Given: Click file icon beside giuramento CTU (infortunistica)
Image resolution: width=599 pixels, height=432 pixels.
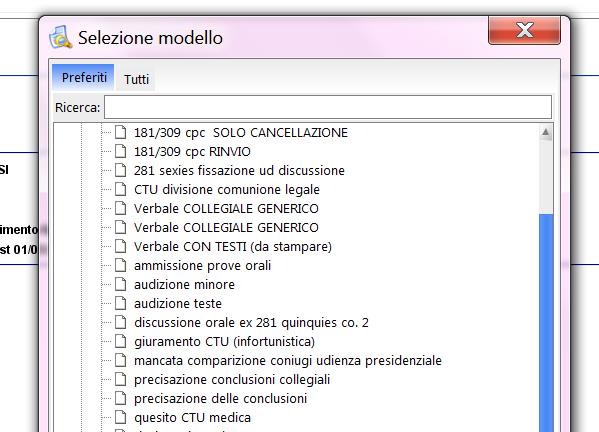Looking at the screenshot, I should [121, 341].
